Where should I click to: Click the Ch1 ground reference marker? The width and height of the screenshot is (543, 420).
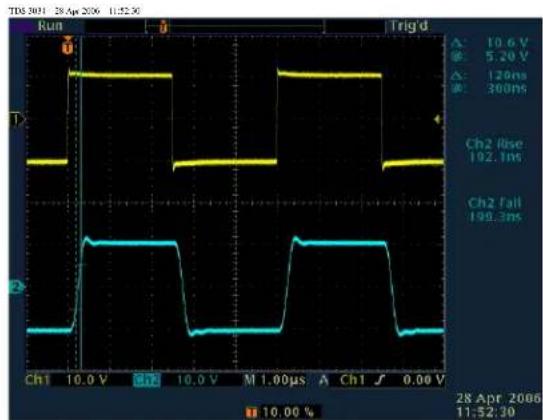coord(17,119)
